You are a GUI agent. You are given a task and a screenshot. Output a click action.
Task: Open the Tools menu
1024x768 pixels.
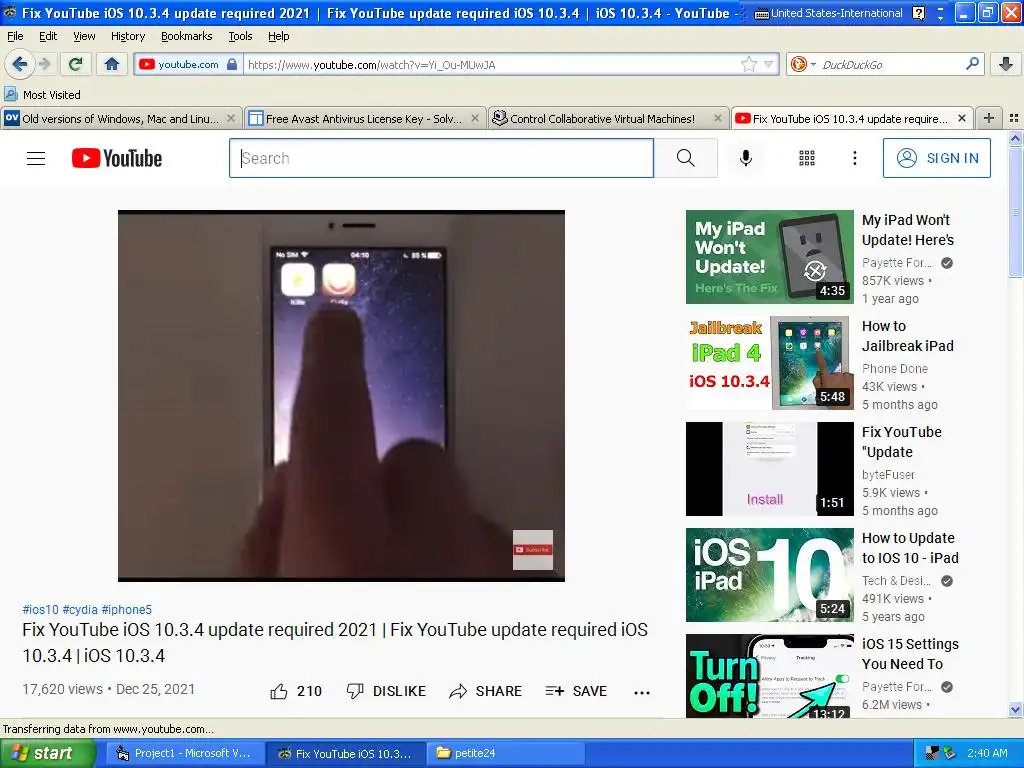pos(240,36)
